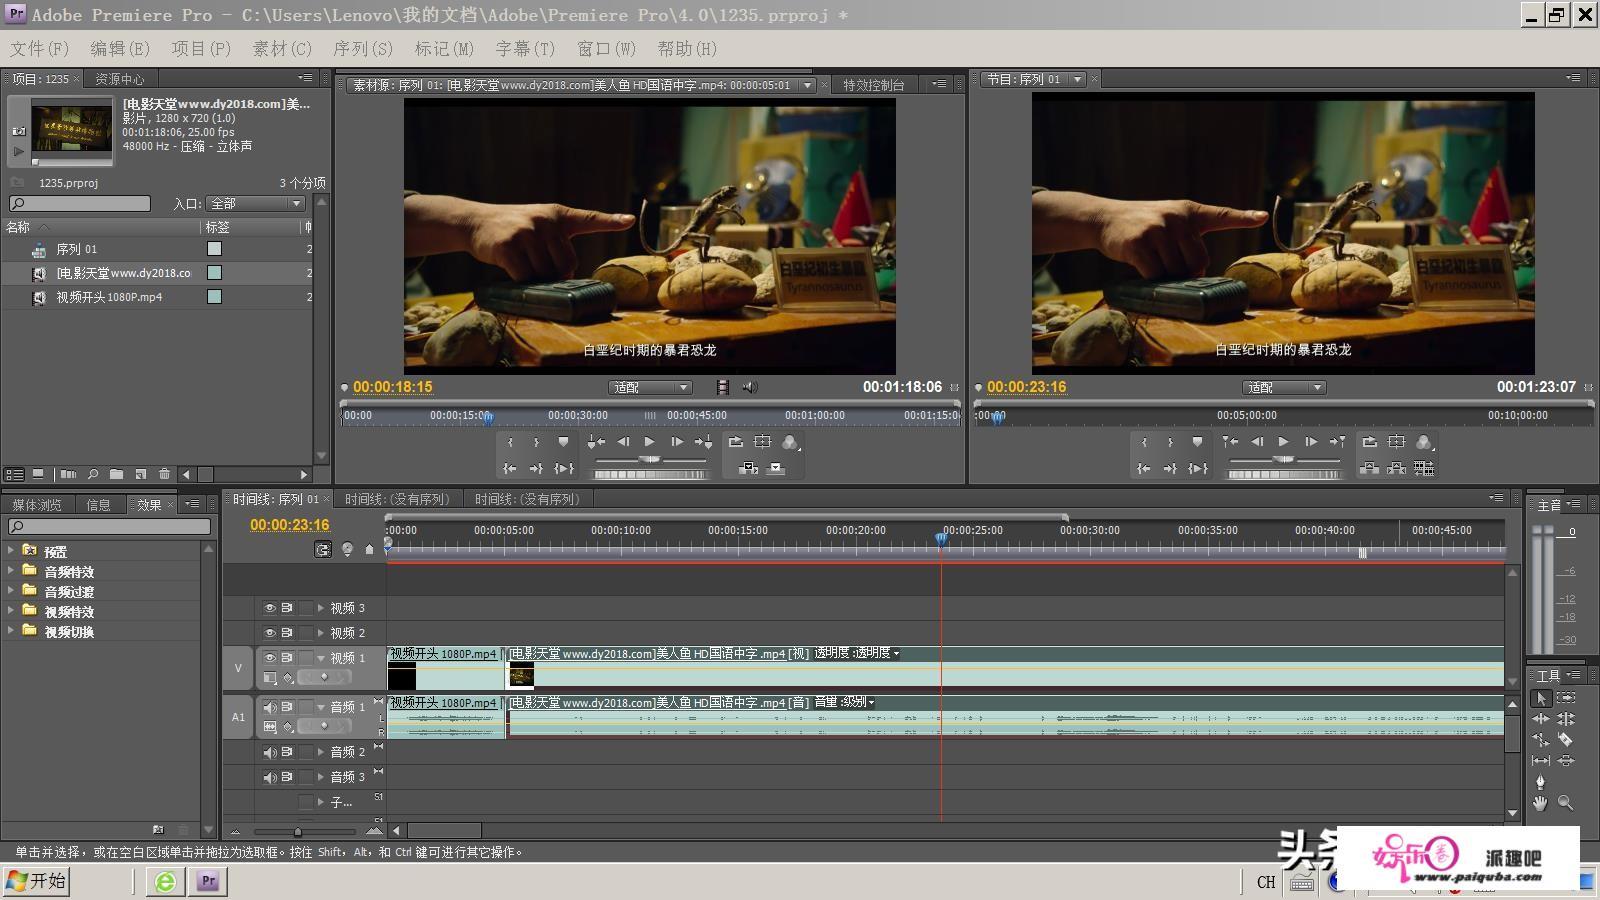Set Out point in source monitor

pyautogui.click(x=536, y=442)
